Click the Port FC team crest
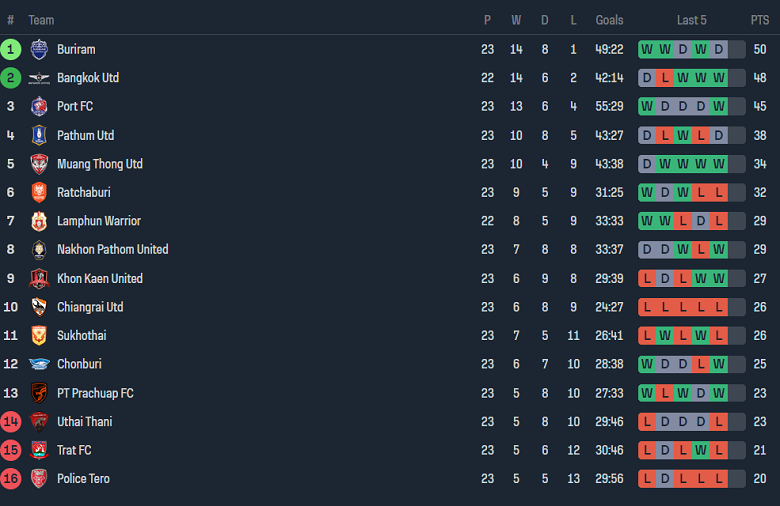Screen dimensions: 780x506 39,106
